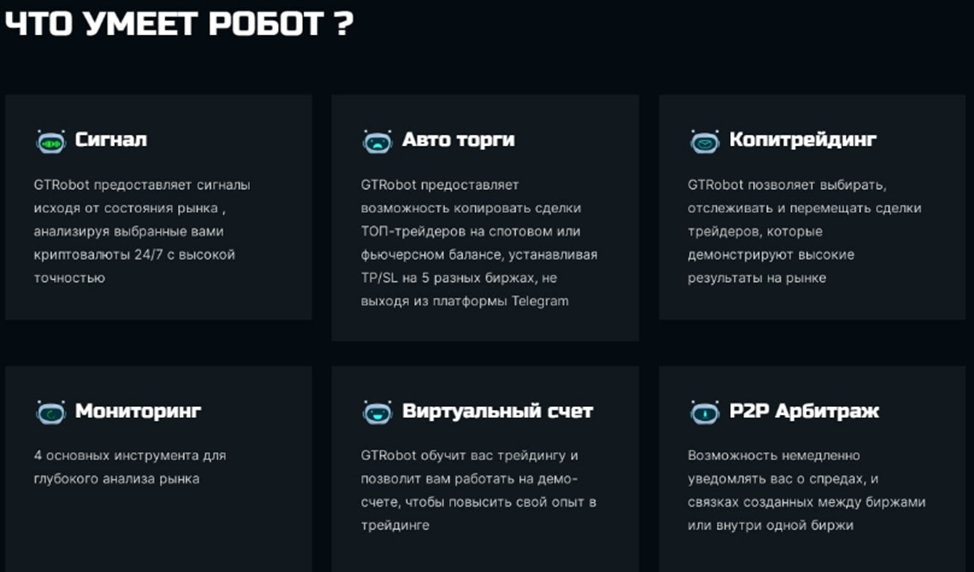974x572 pixels.
Task: Click the Копитрейдинг description paragraph
Action: (x=804, y=231)
